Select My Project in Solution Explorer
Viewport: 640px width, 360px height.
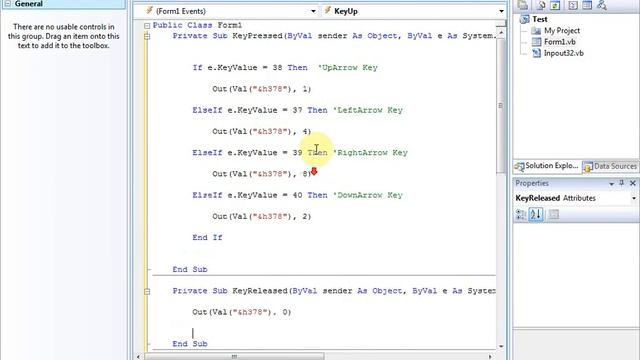(562, 31)
